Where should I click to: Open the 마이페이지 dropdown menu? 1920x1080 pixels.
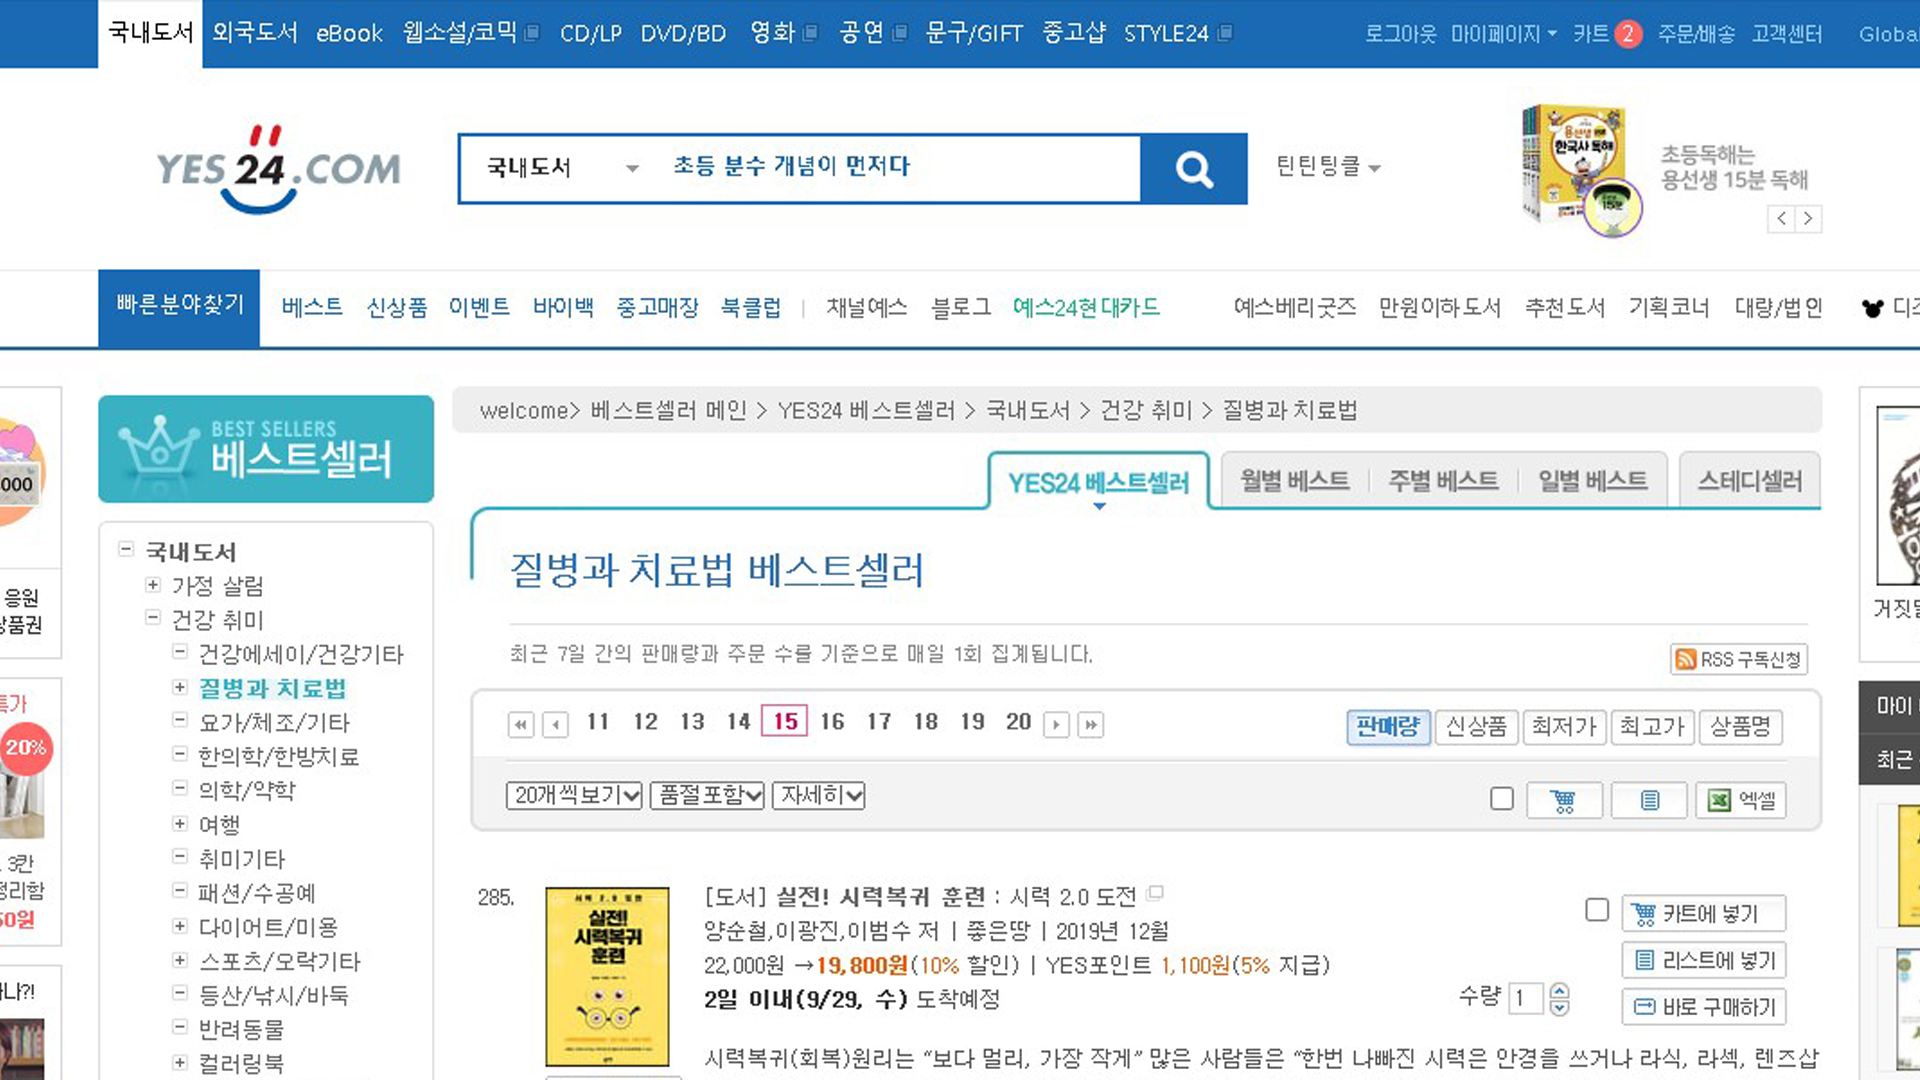1504,34
